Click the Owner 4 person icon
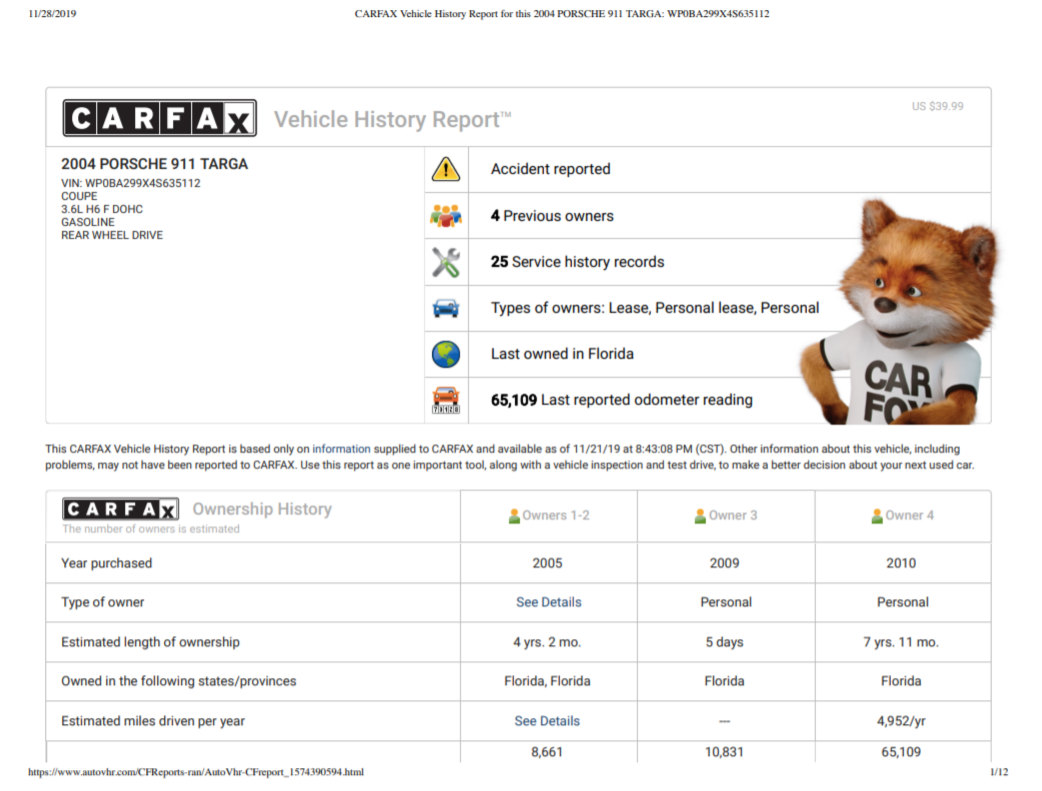 point(877,516)
